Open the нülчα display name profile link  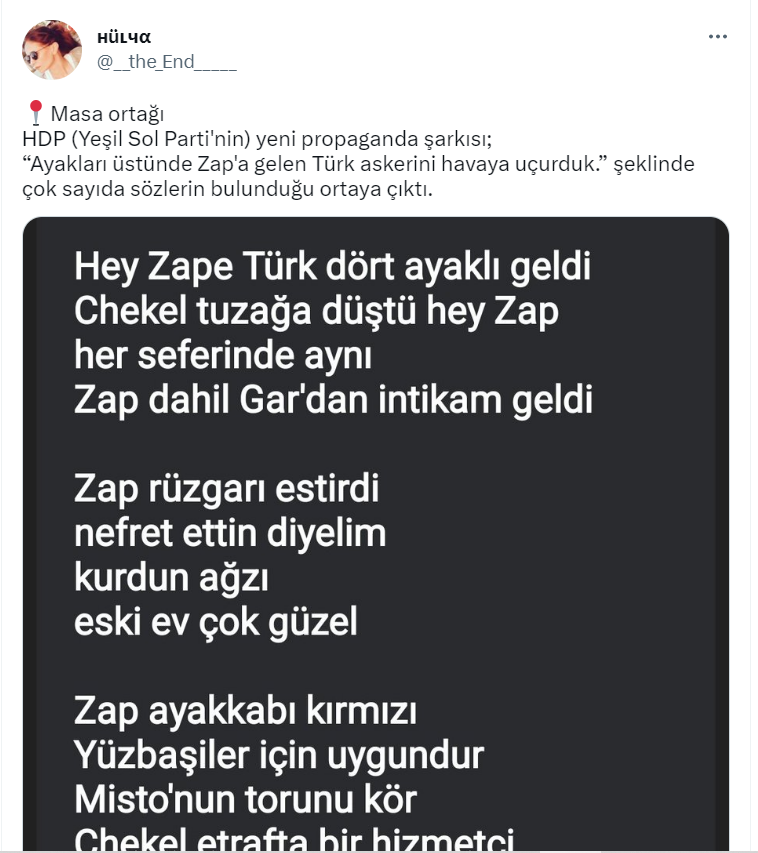124,38
